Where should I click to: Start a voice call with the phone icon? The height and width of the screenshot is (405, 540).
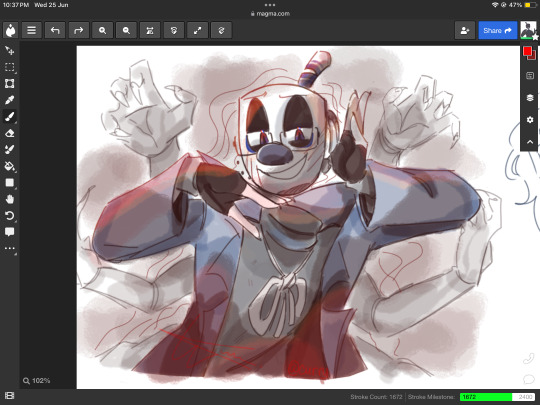coord(528,359)
